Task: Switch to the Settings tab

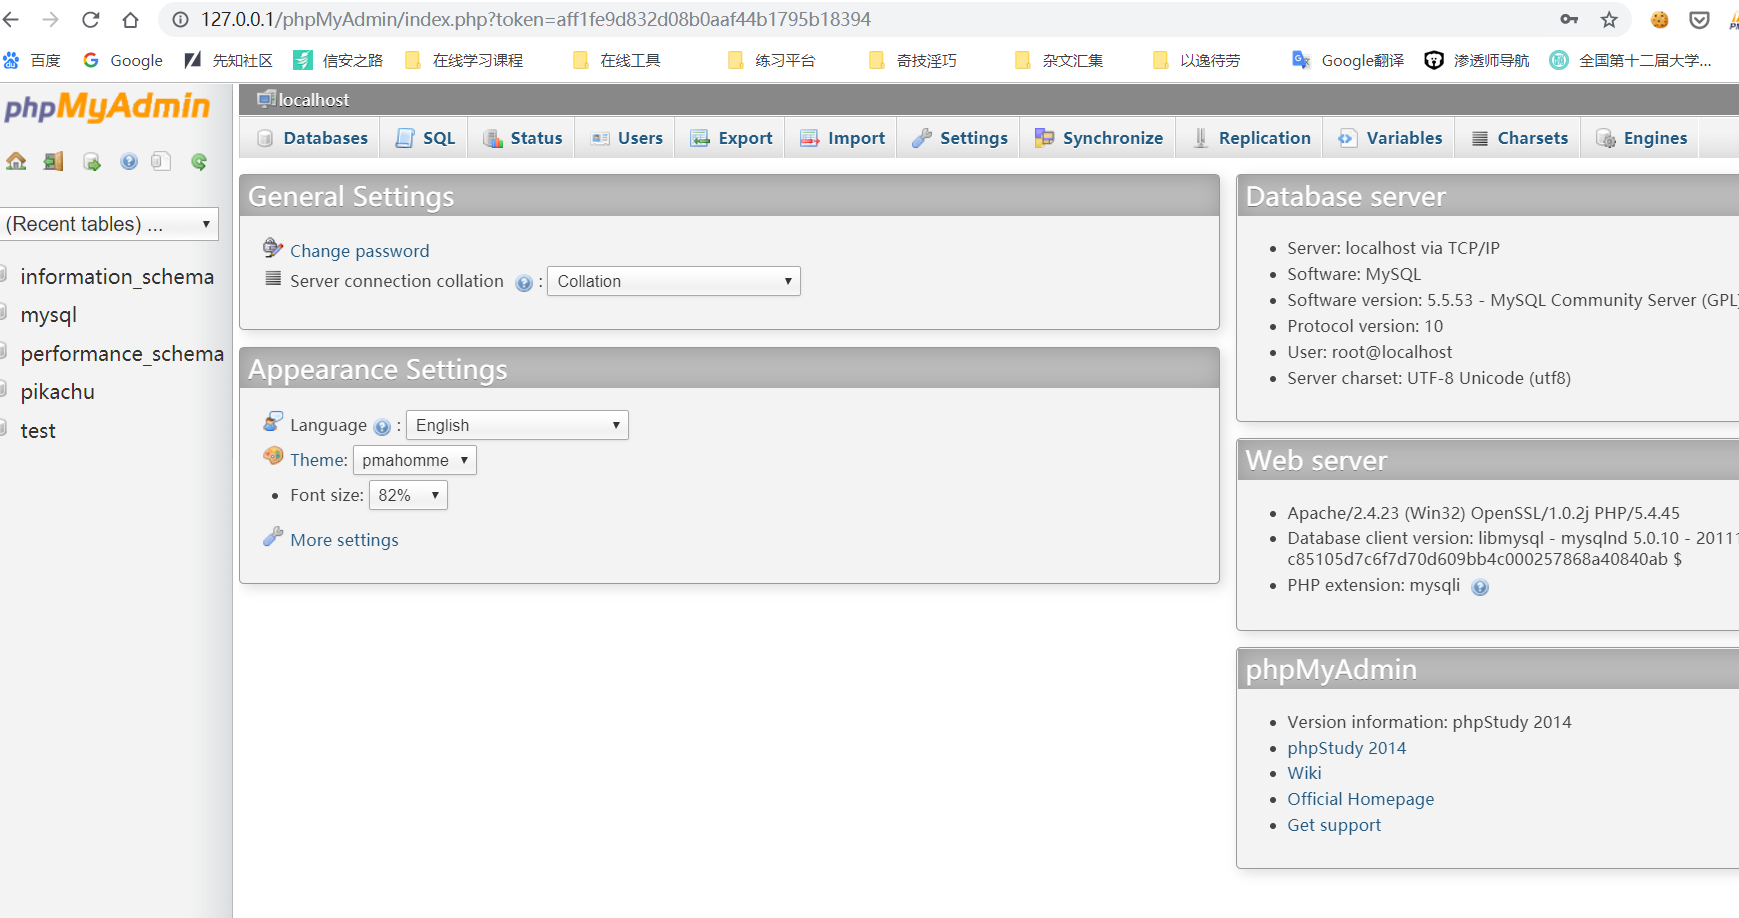Action: click(959, 138)
